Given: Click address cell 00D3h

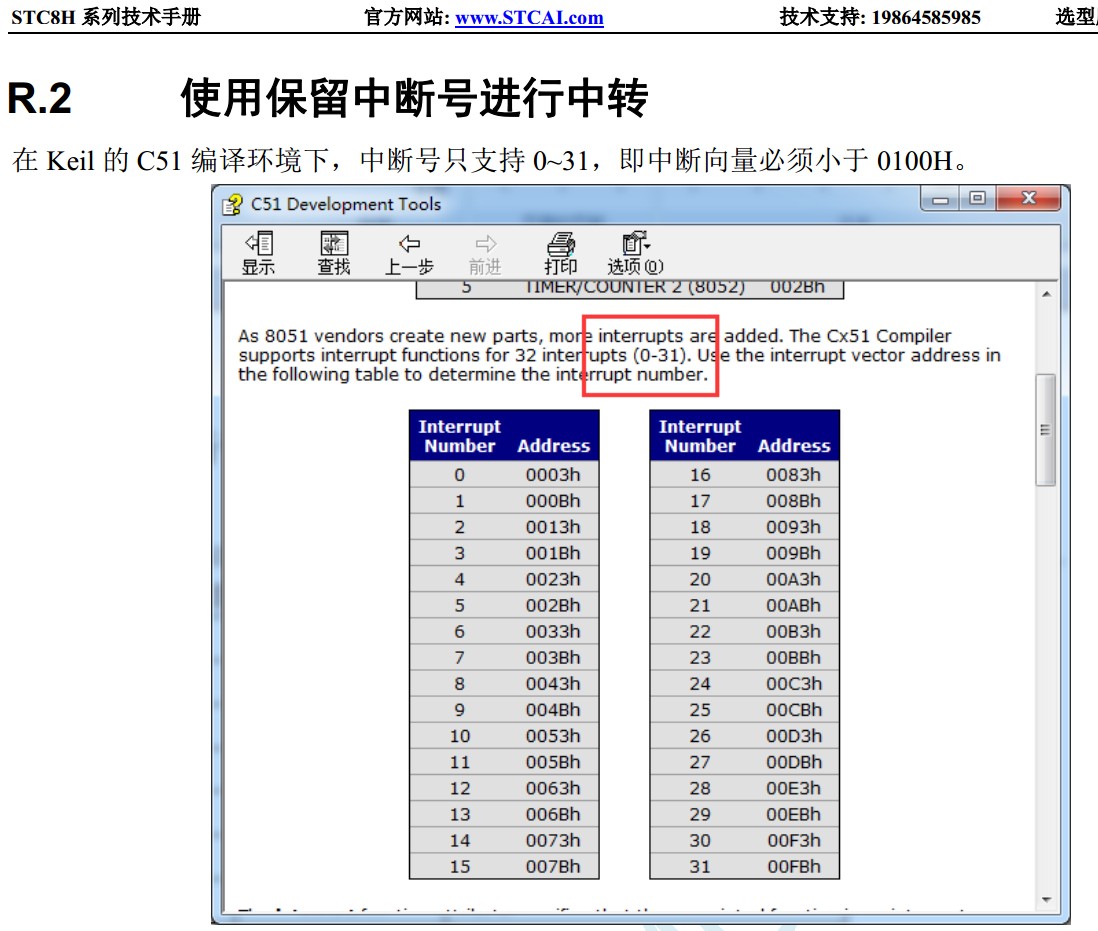Looking at the screenshot, I should pos(793,736).
